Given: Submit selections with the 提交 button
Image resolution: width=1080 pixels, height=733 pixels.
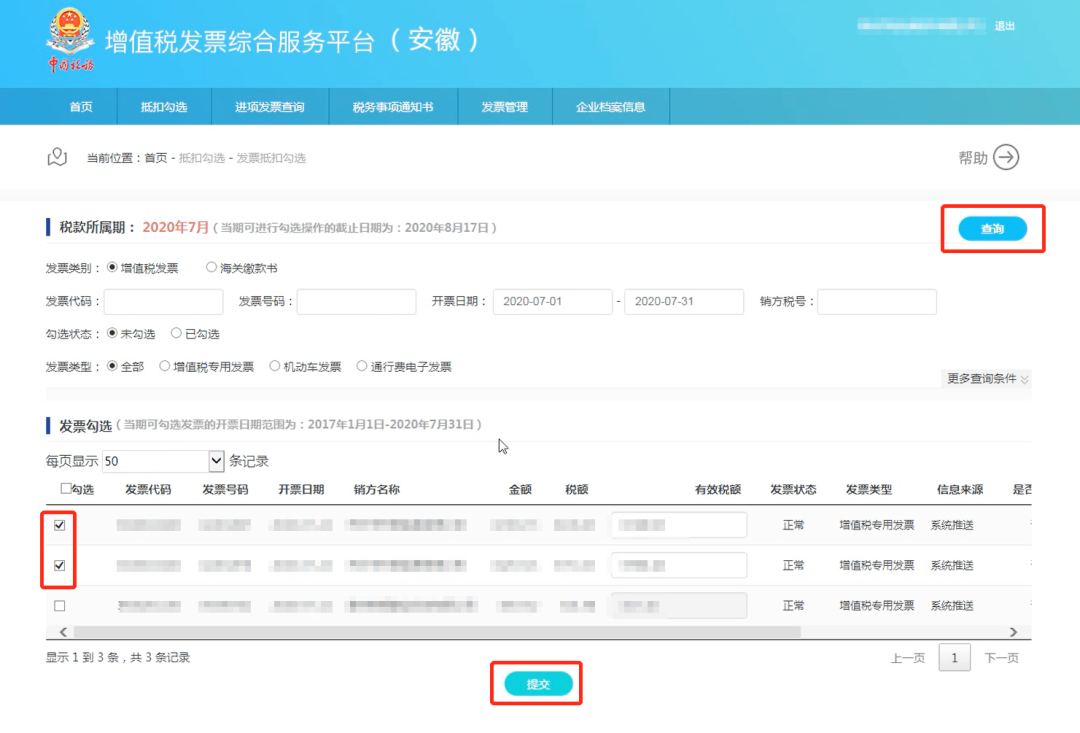Looking at the screenshot, I should 537,683.
